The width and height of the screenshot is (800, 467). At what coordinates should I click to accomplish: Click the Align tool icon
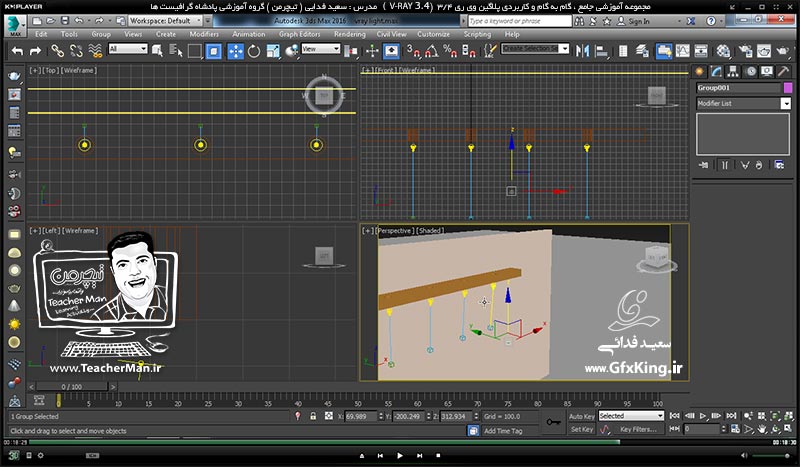[602, 51]
